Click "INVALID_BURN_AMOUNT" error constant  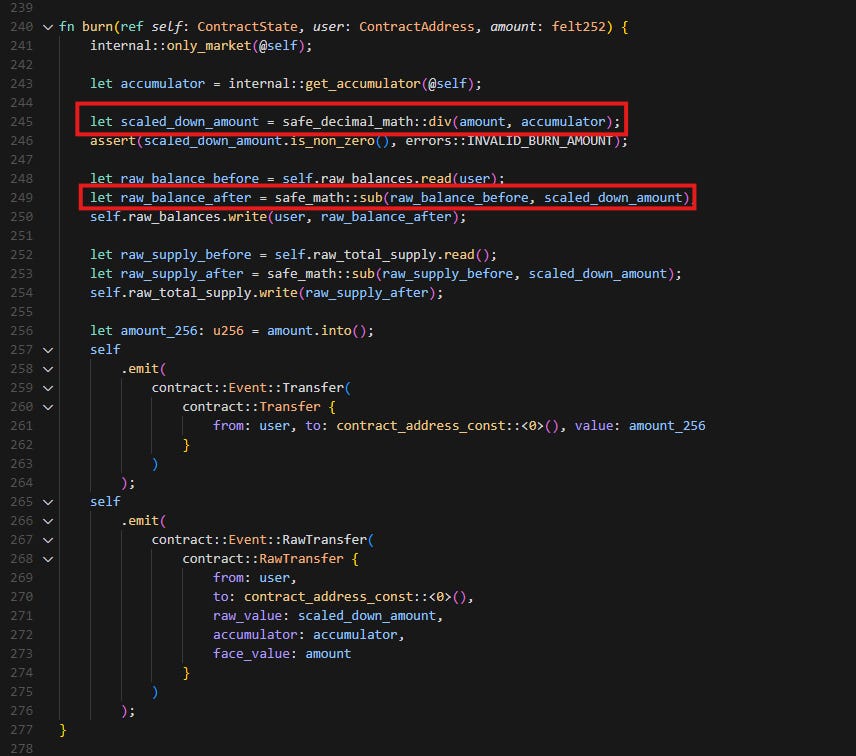pos(540,141)
